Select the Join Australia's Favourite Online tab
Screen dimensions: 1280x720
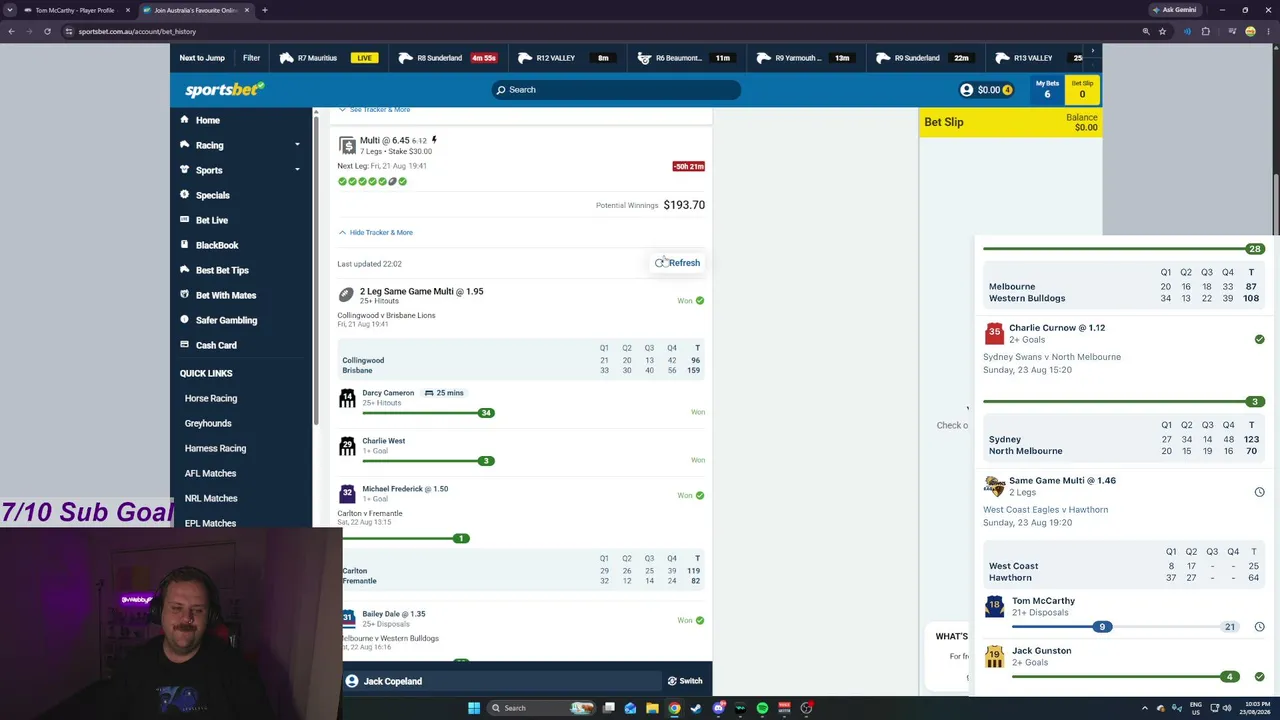coord(195,10)
